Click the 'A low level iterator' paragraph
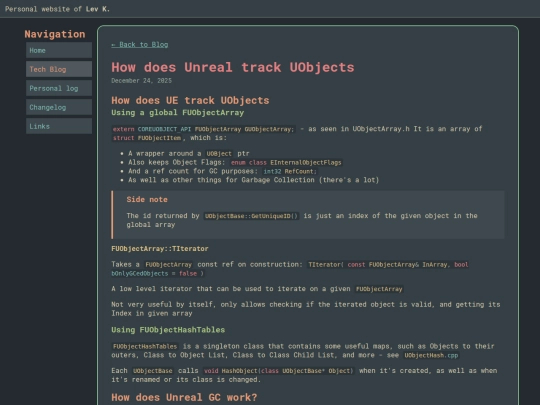This screenshot has height=405, width=540. coord(257,289)
